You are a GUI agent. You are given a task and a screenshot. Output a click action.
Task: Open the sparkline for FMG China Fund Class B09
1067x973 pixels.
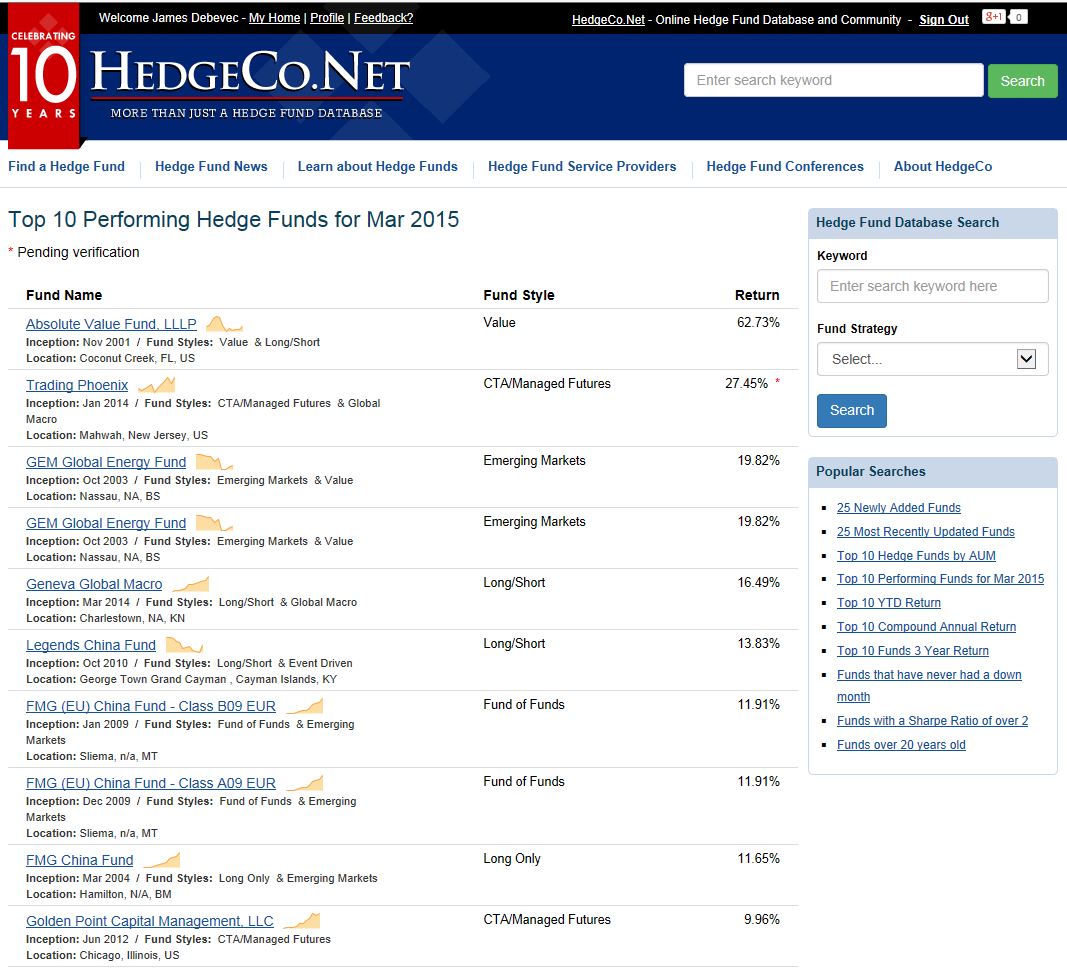[304, 706]
